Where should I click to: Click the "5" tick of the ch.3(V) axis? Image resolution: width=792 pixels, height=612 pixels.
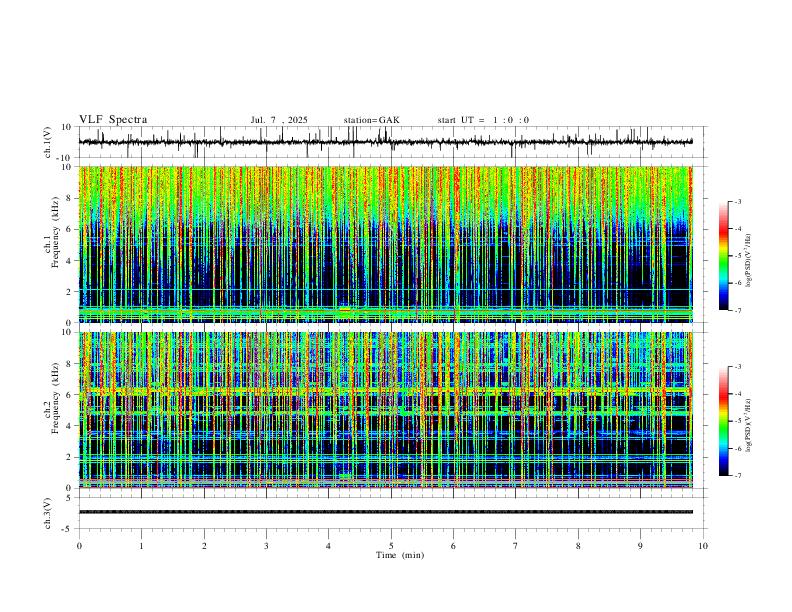tap(69, 498)
